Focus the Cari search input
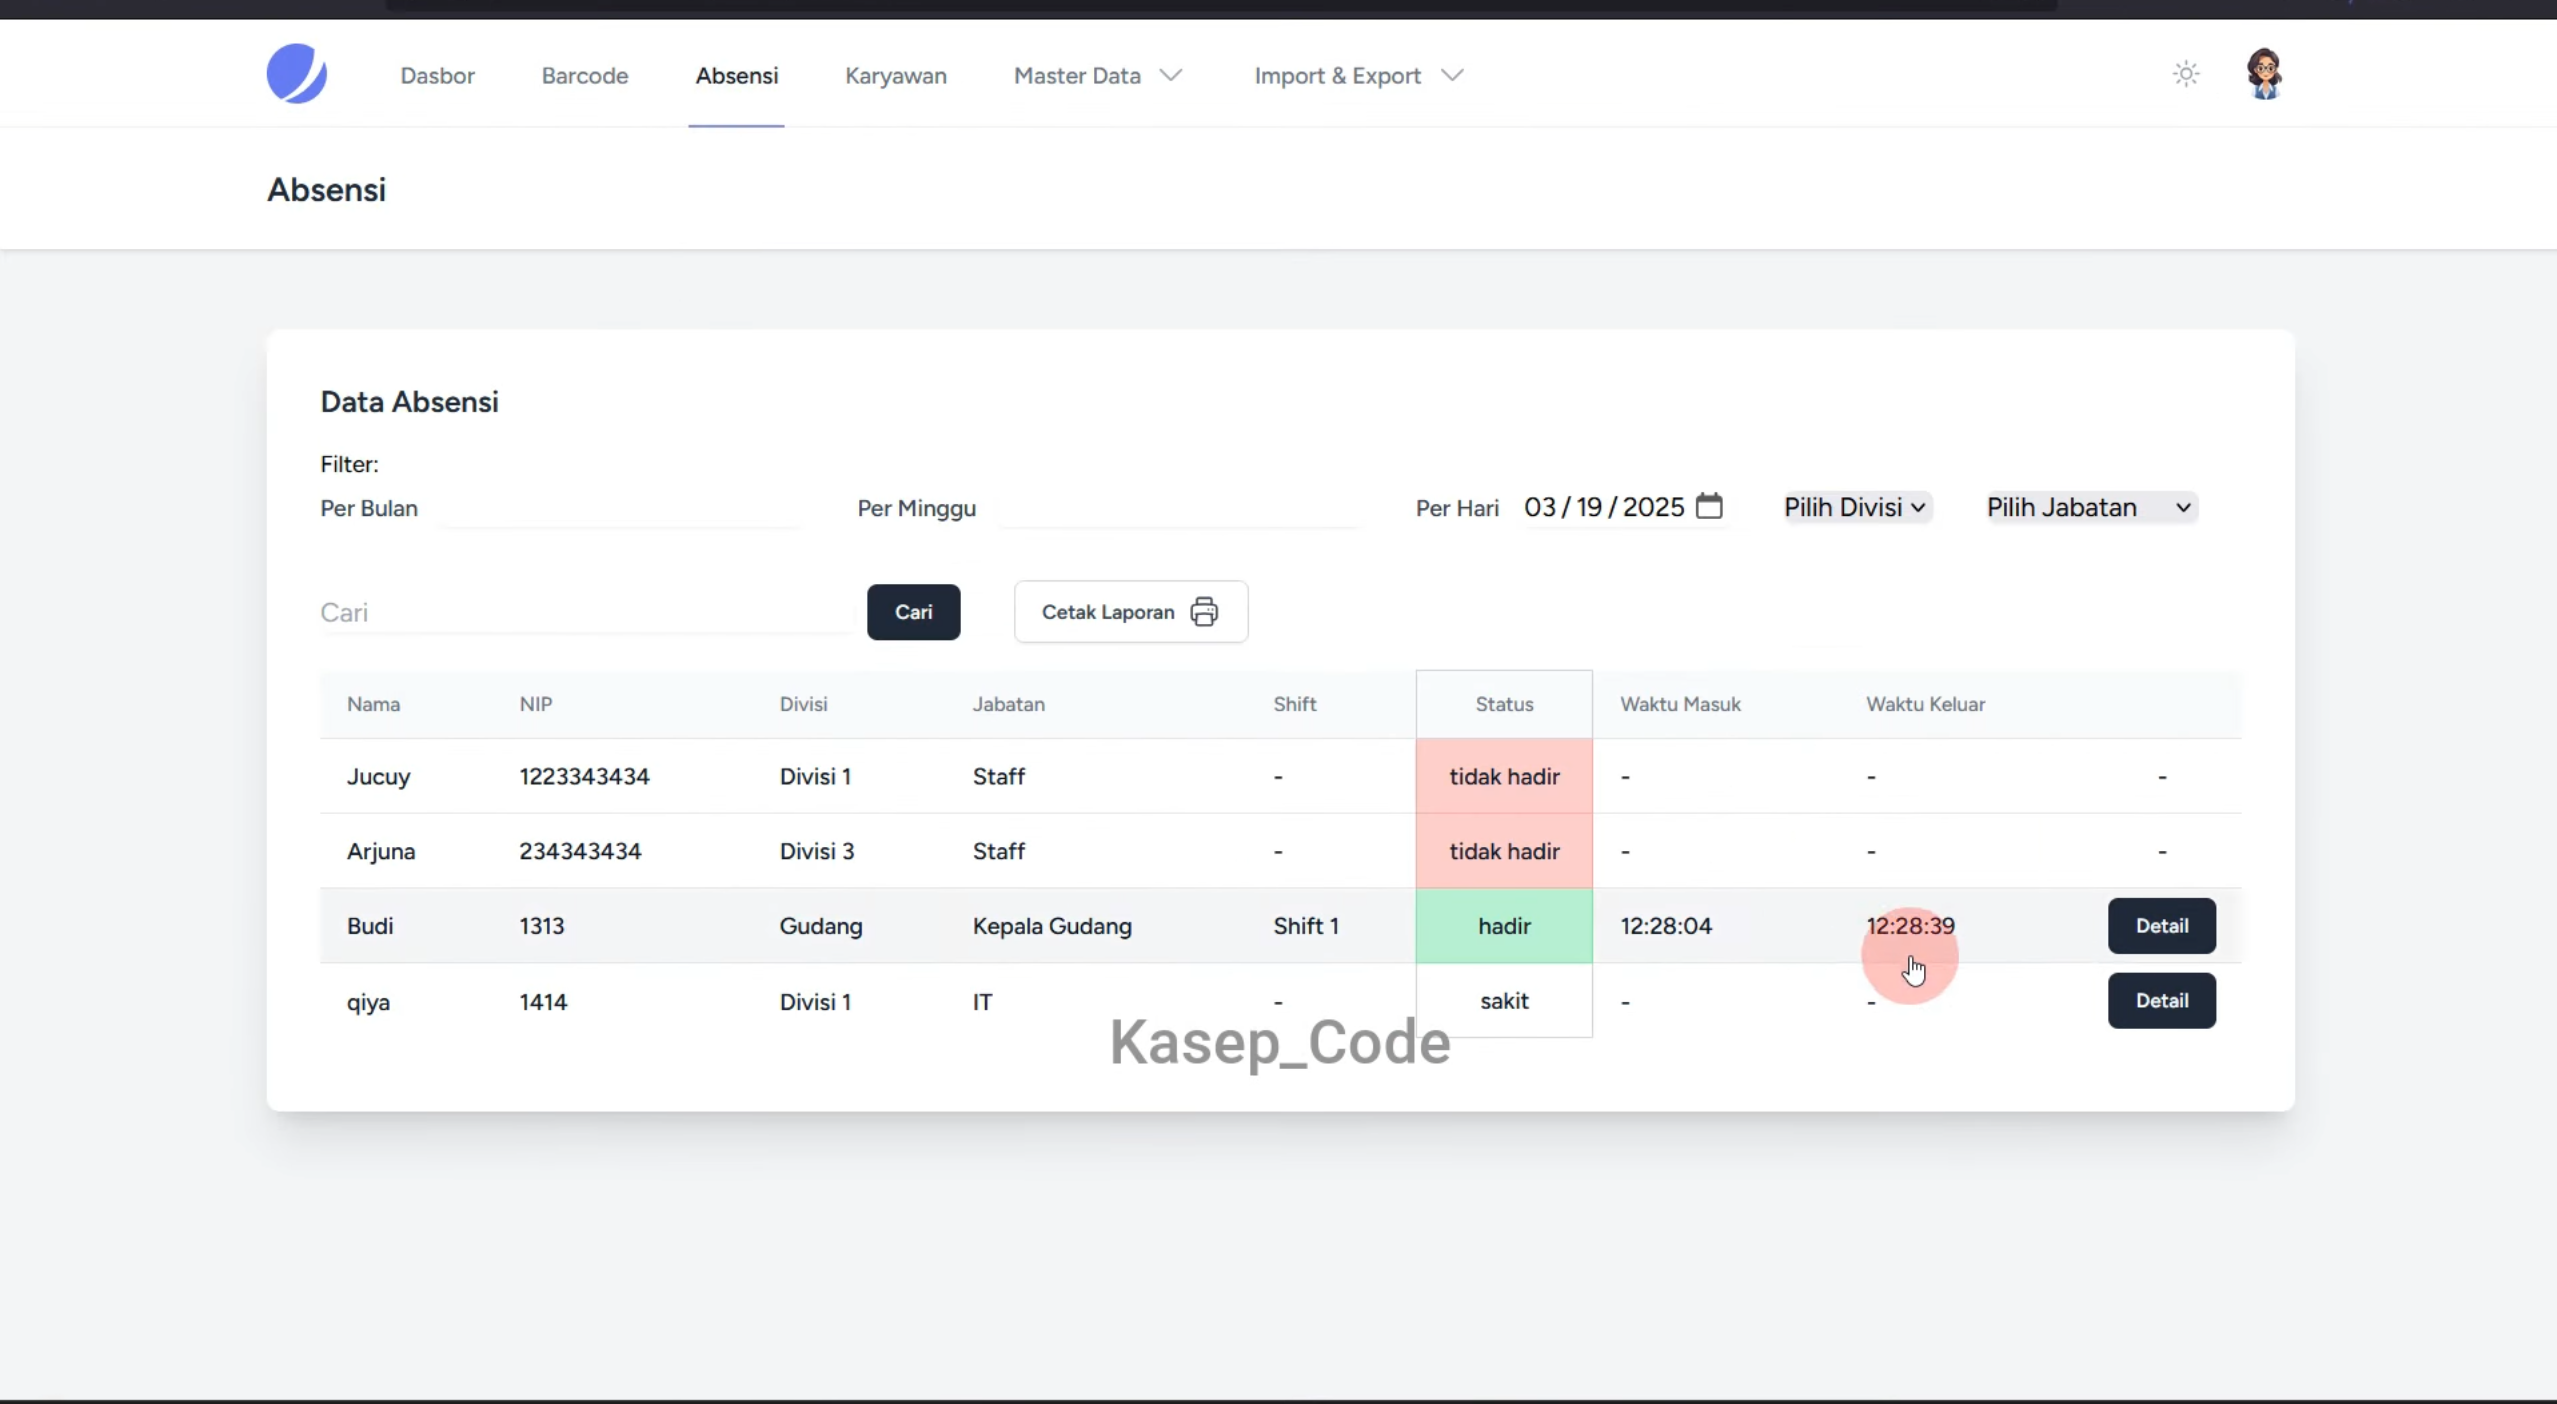The image size is (2557, 1404). tap(586, 612)
